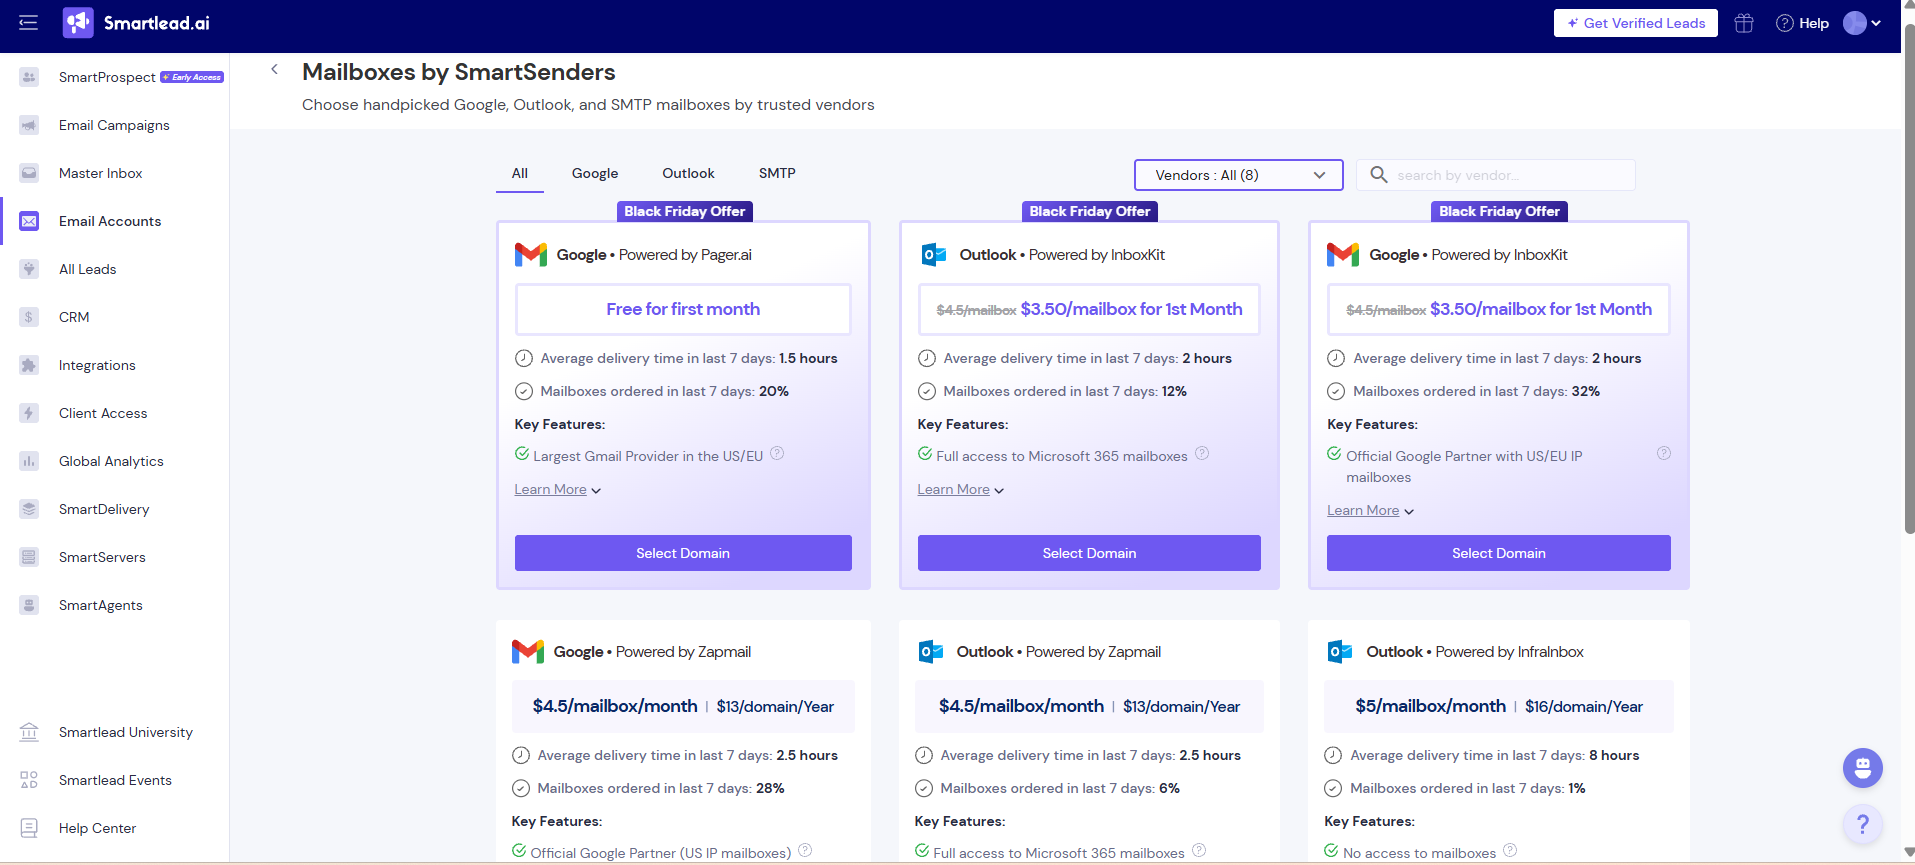
Task: Click Black Friday Offer tag on Pager.ai card
Action: pyautogui.click(x=685, y=211)
